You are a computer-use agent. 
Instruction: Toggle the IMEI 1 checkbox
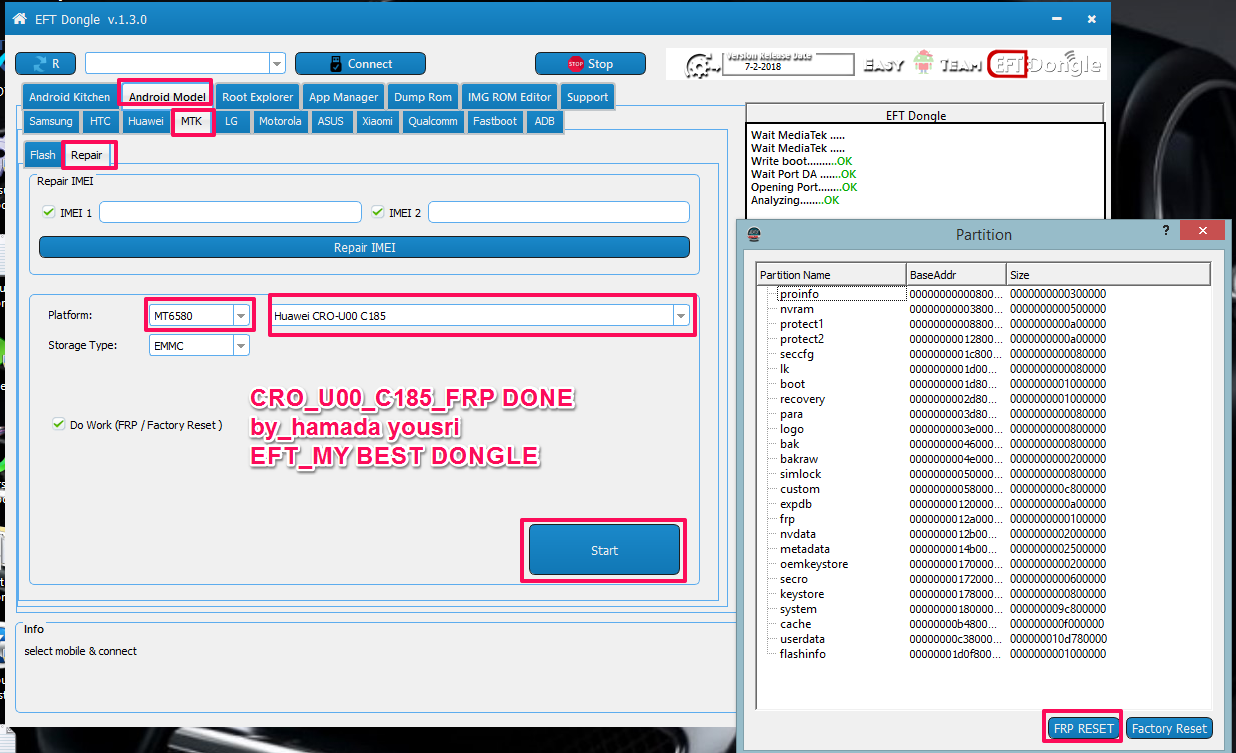[48, 212]
